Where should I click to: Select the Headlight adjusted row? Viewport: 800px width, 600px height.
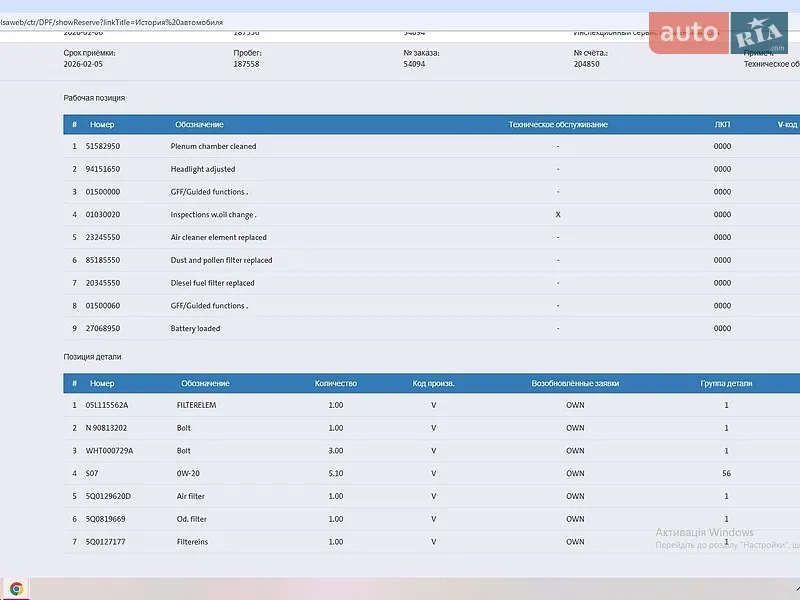(432, 169)
